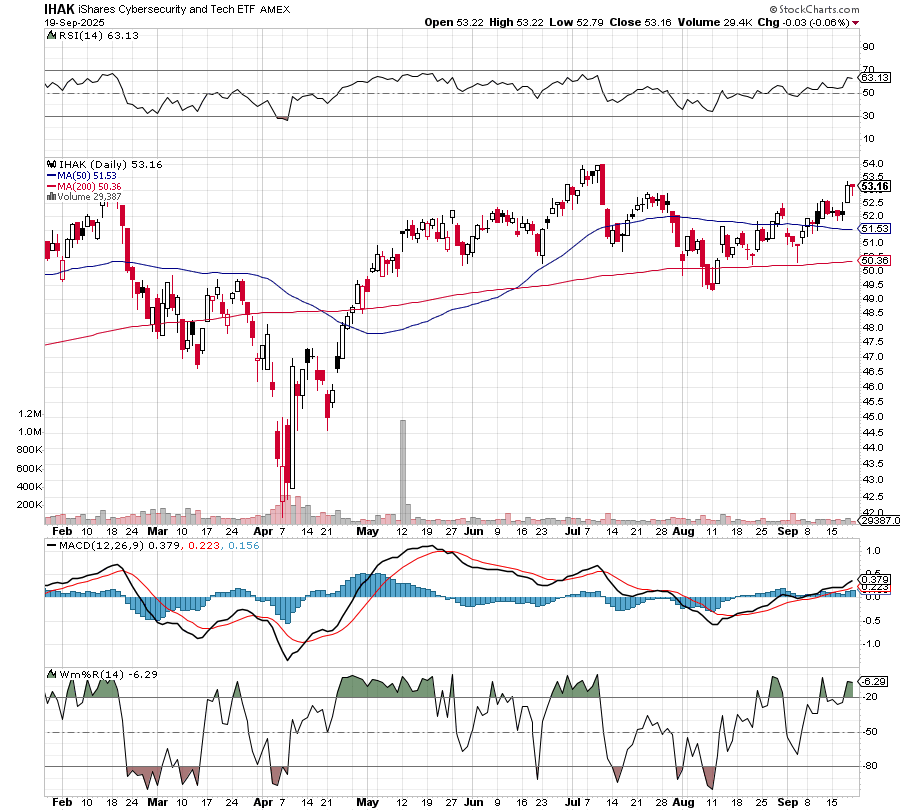Click the StockCharts.com watermark logo text

pos(814,9)
